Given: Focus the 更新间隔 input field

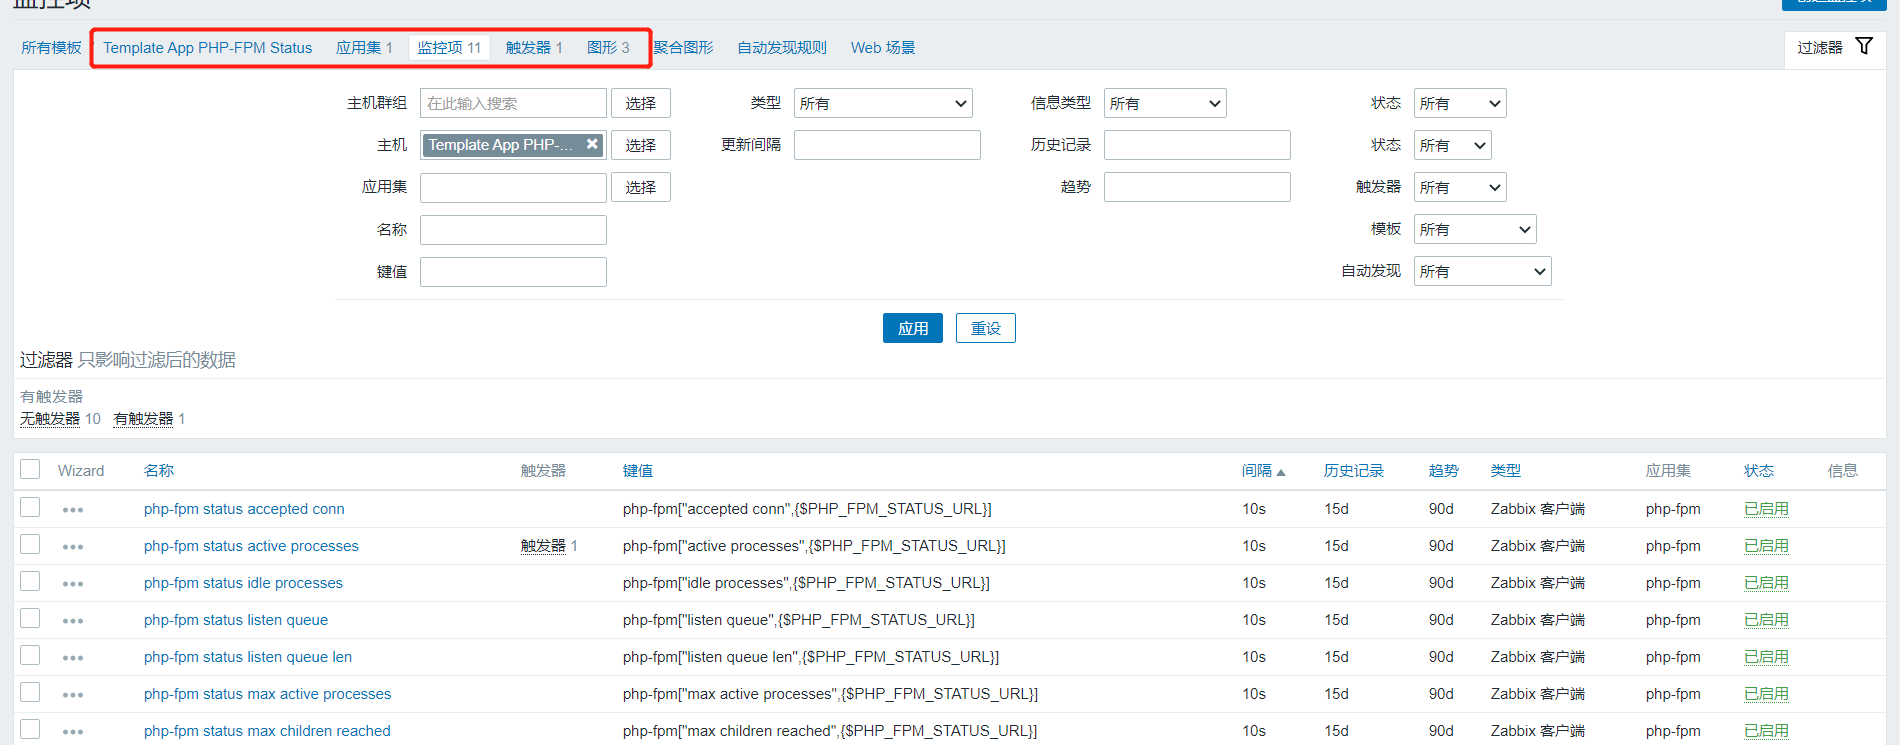Looking at the screenshot, I should click(x=887, y=145).
